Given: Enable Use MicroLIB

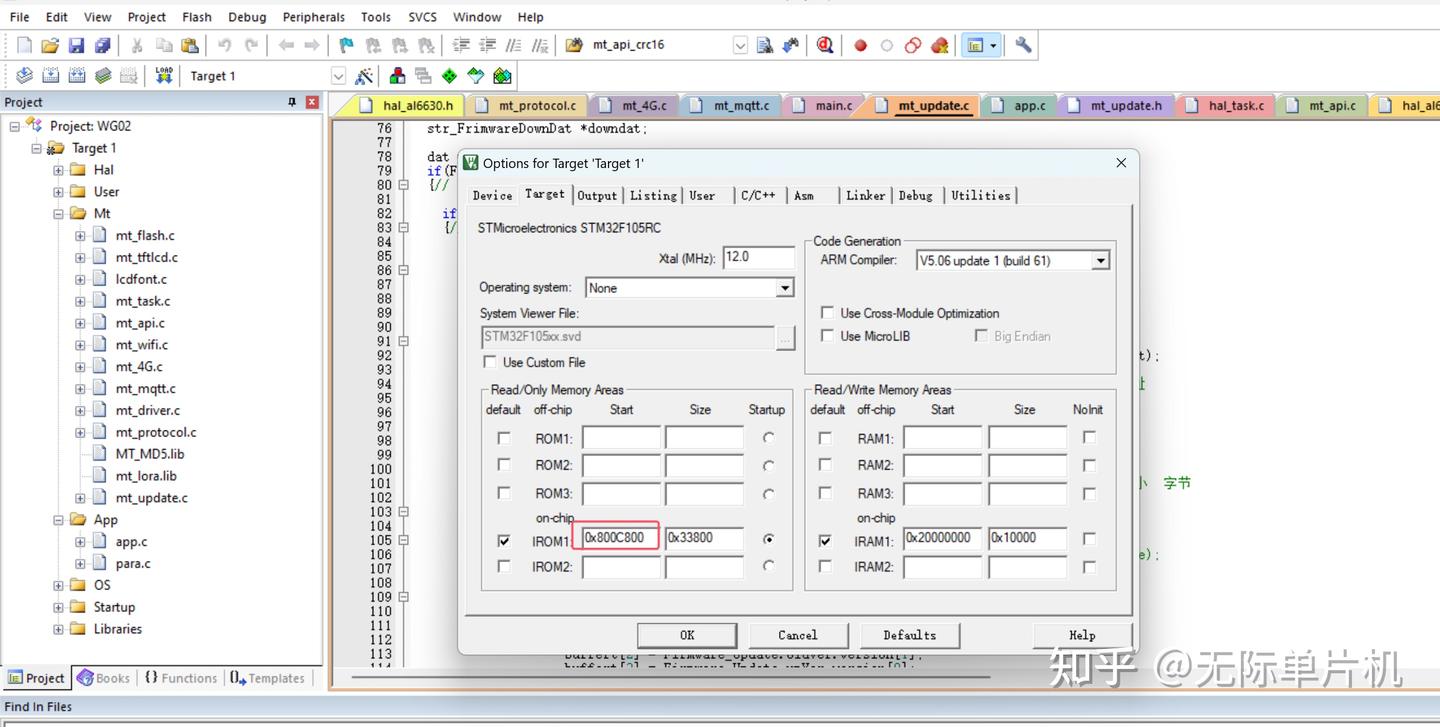Looking at the screenshot, I should tap(827, 336).
